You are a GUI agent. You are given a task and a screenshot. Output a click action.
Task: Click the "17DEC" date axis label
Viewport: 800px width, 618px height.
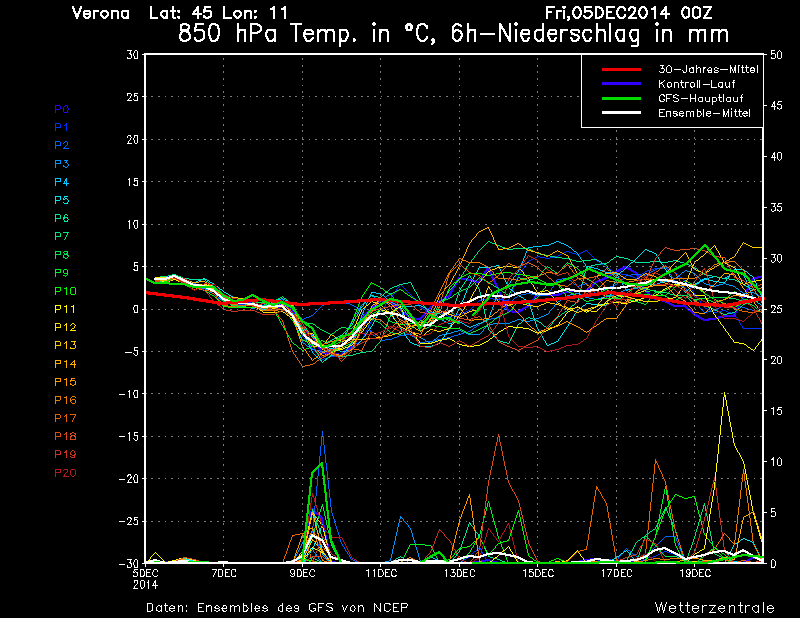coord(616,574)
